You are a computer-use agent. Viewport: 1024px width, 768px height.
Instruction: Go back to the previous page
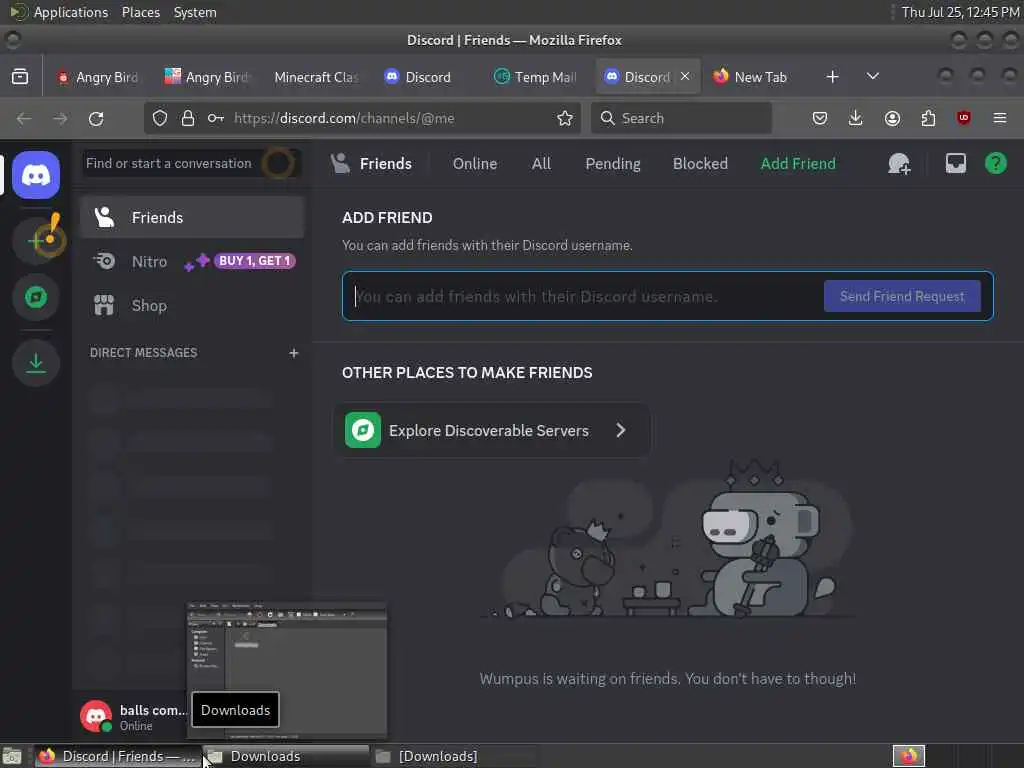point(24,118)
